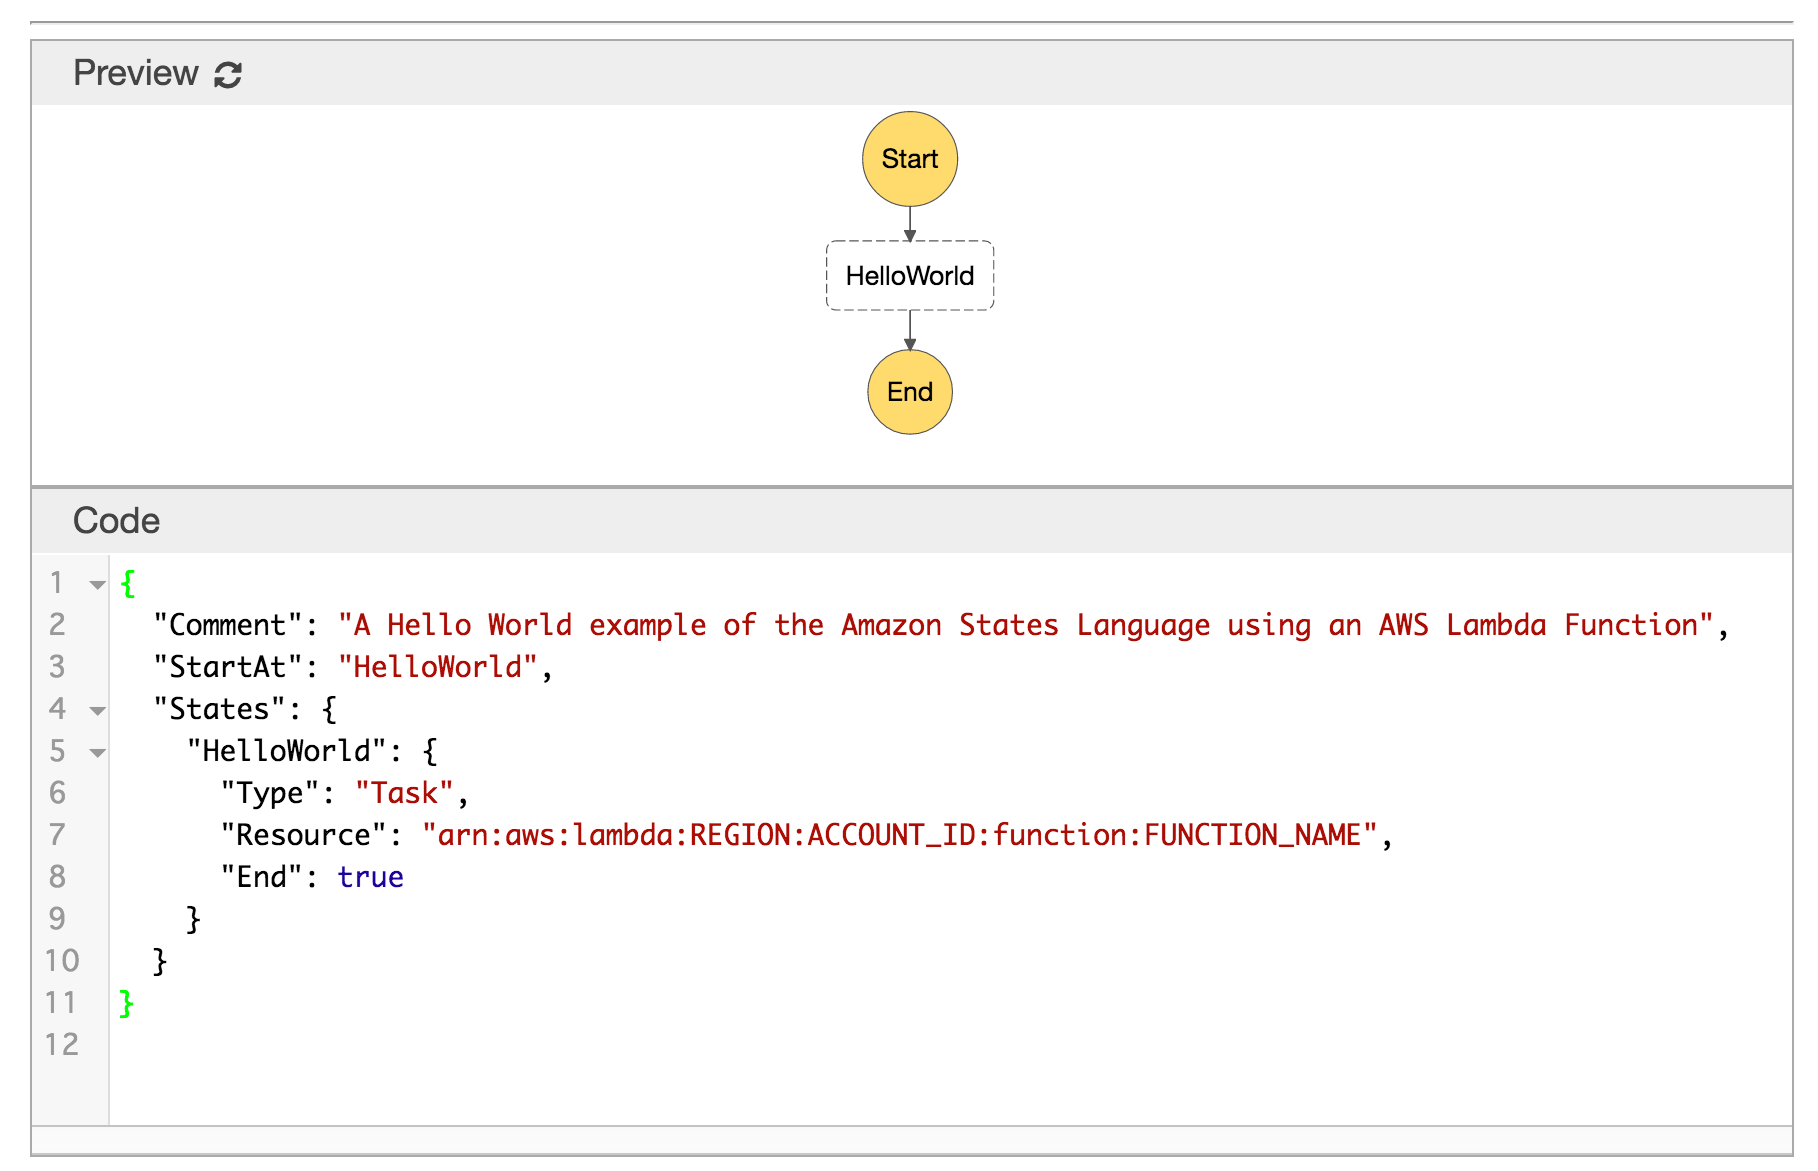Collapse the States block fold arrow
The width and height of the screenshot is (1818, 1171).
click(x=97, y=710)
